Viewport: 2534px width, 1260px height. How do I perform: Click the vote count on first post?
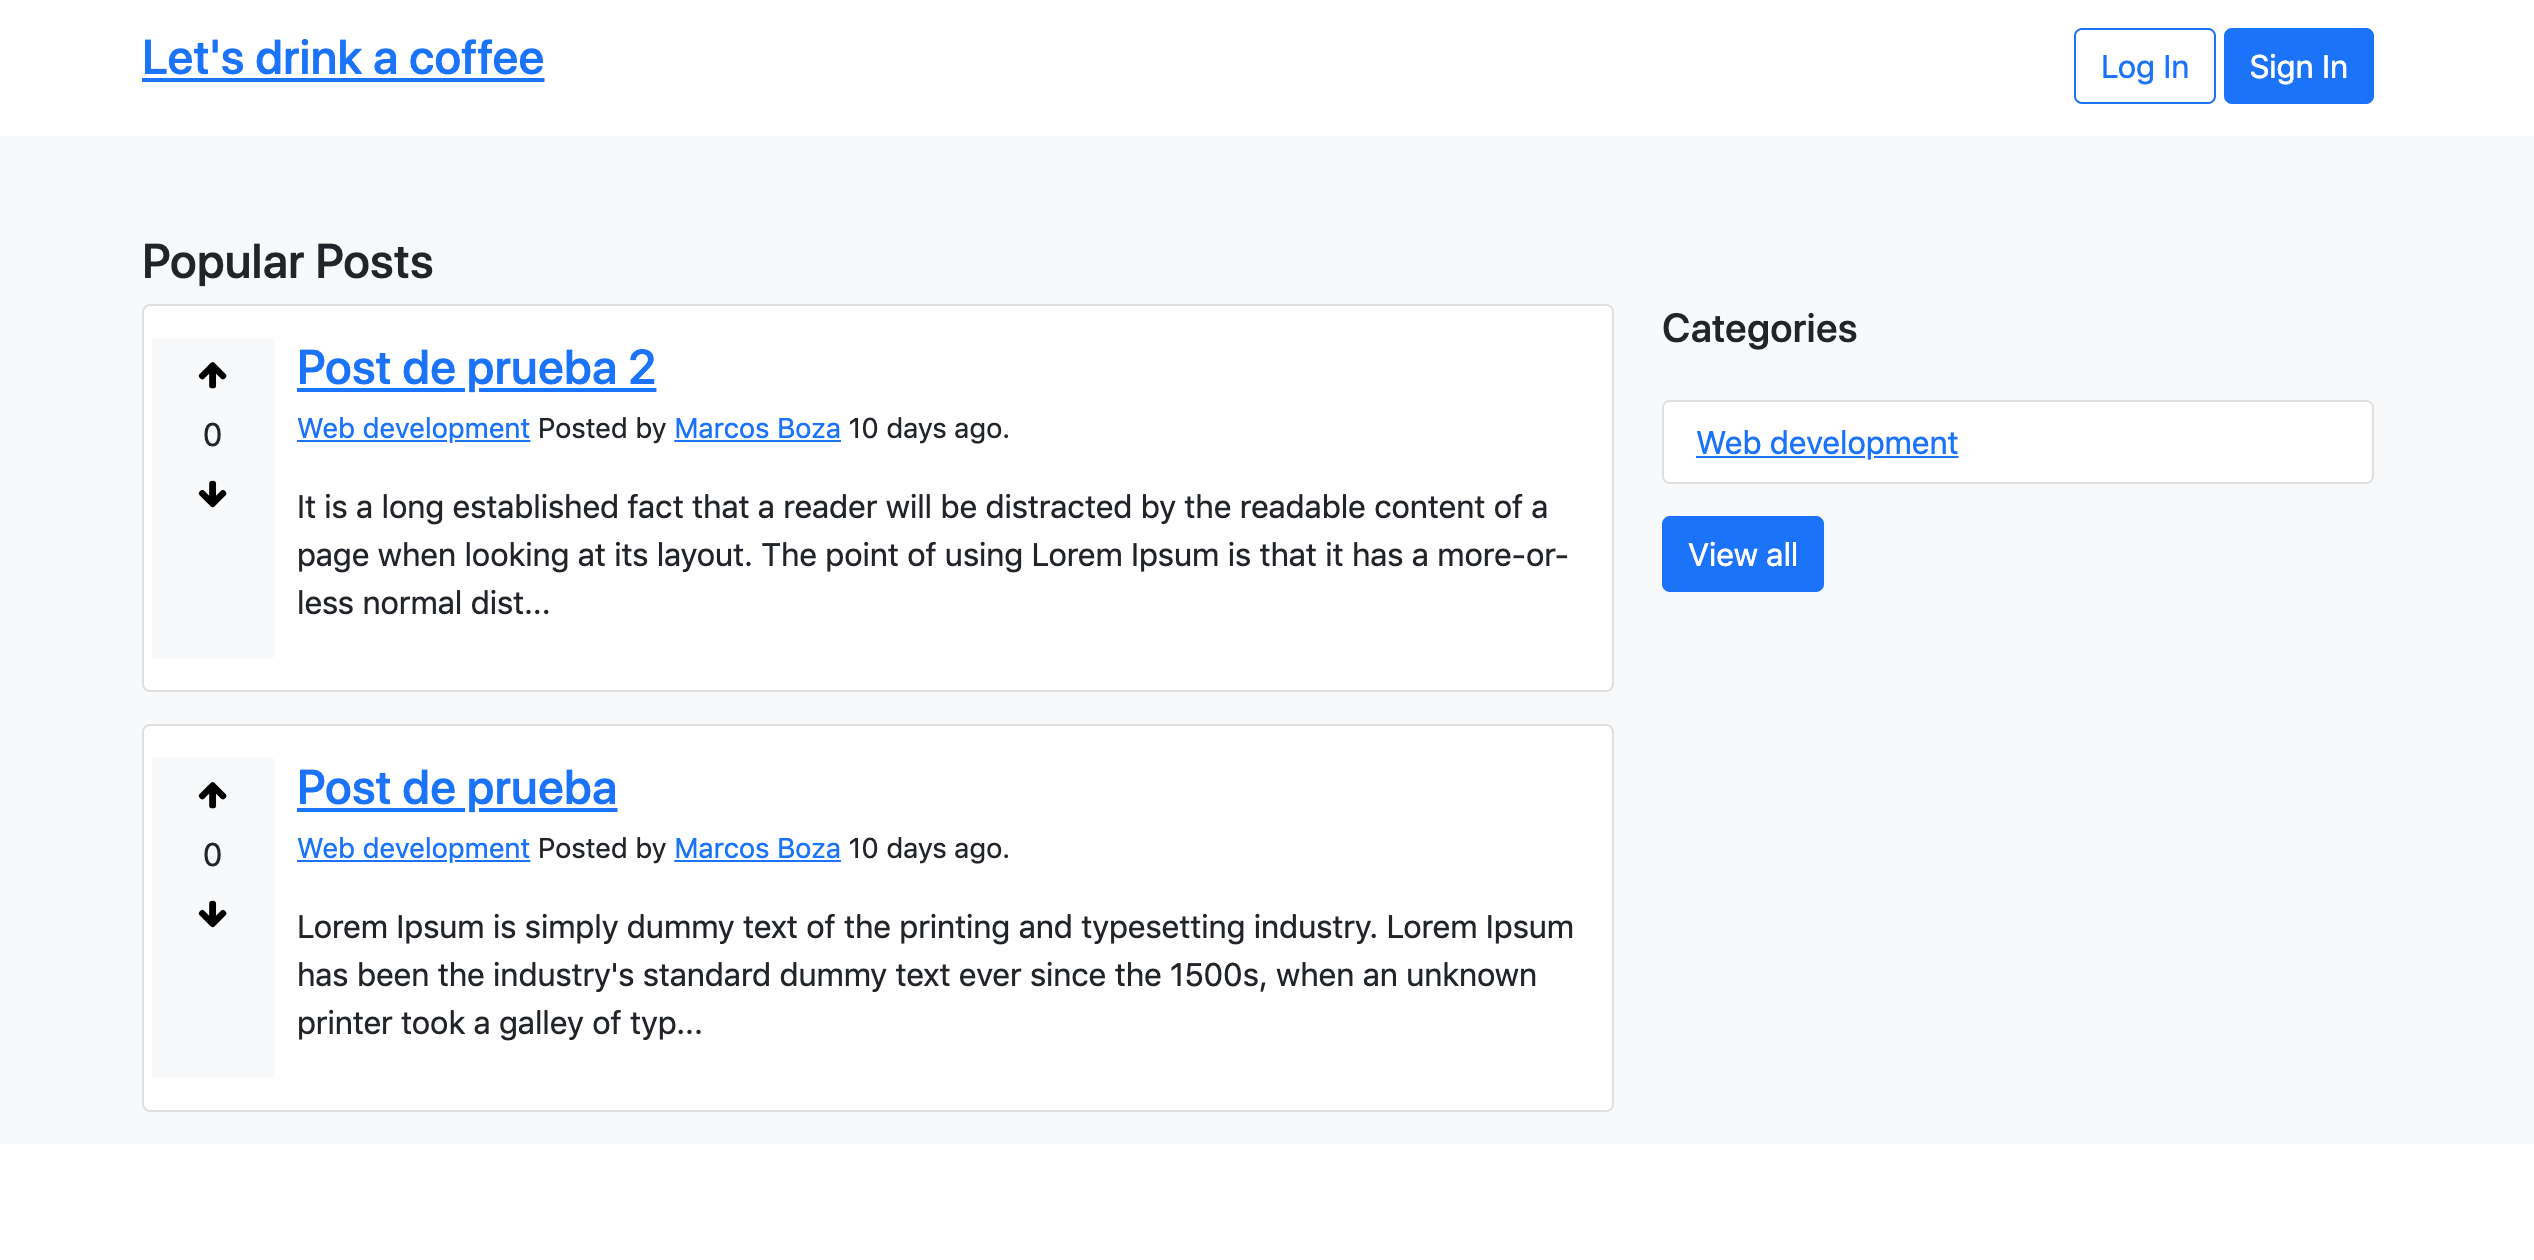point(212,435)
